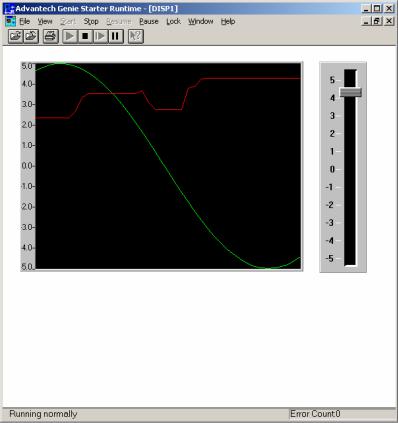Open the View menu
398x423 pixels.
point(45,22)
